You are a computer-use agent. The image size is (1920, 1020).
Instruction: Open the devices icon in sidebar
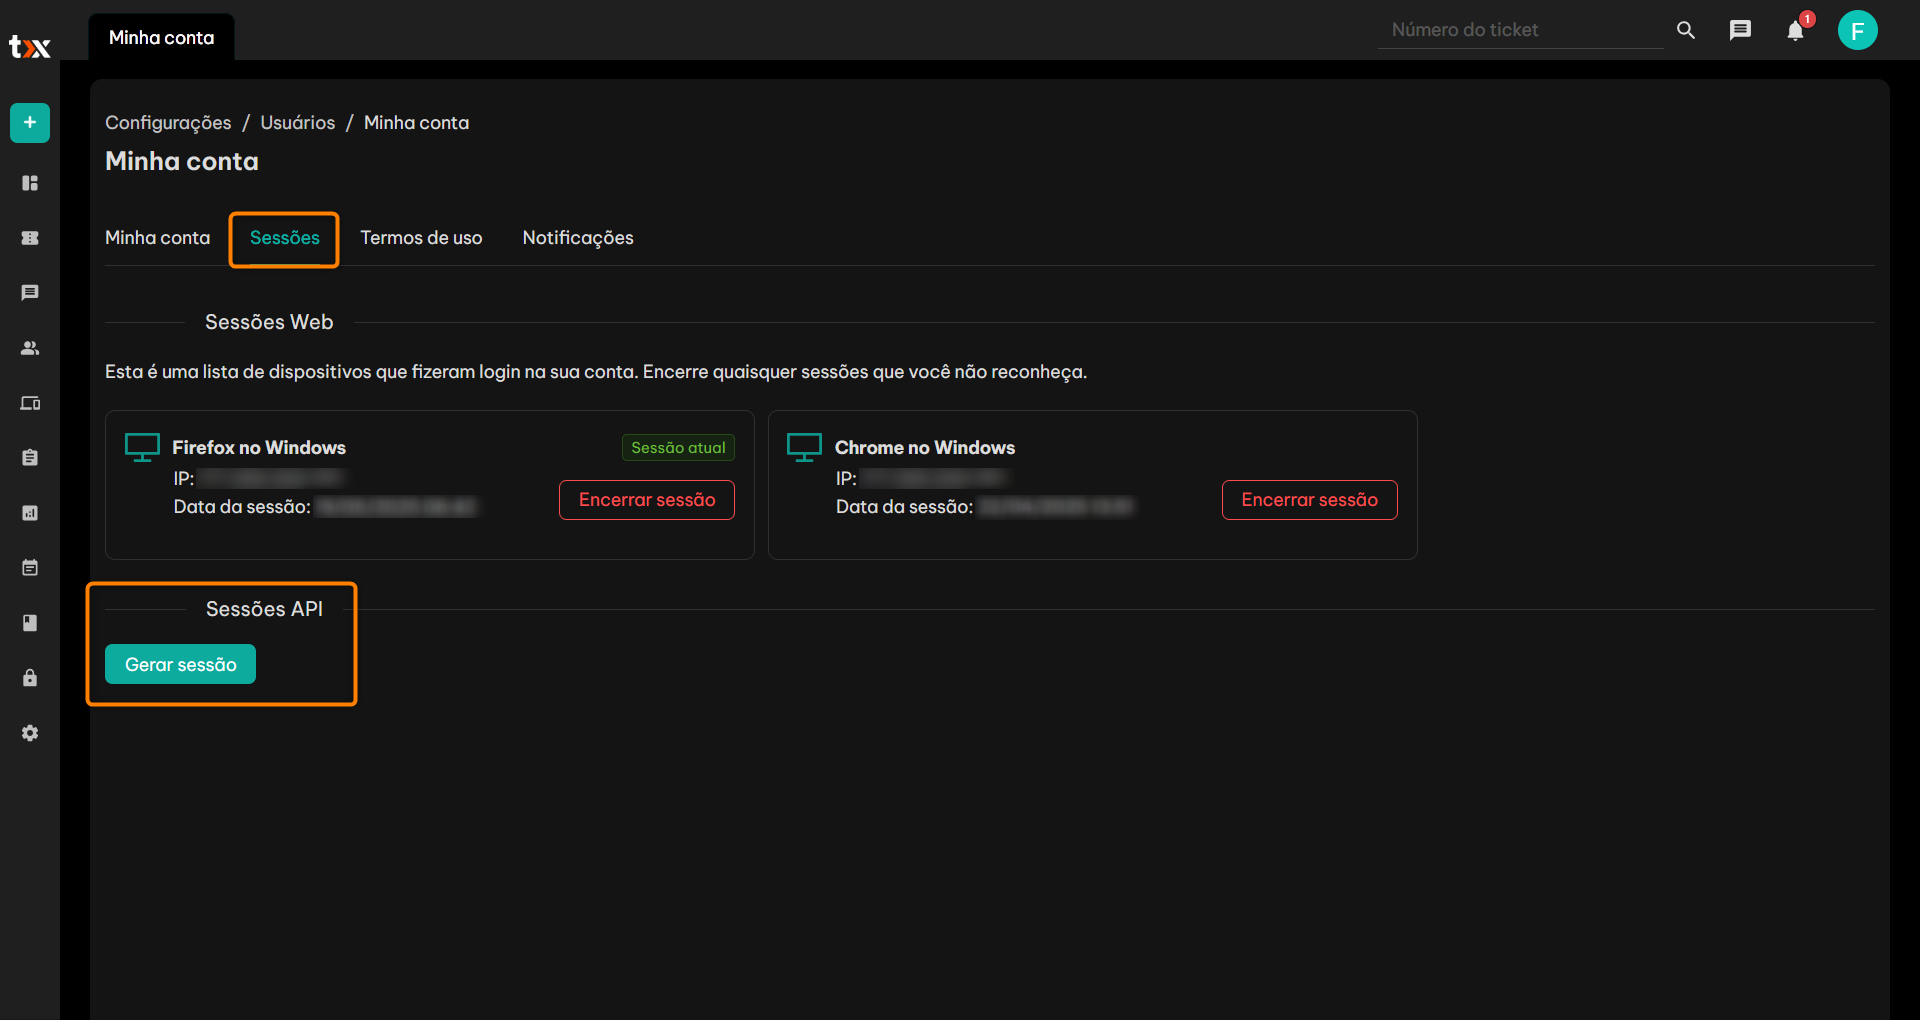(30, 403)
